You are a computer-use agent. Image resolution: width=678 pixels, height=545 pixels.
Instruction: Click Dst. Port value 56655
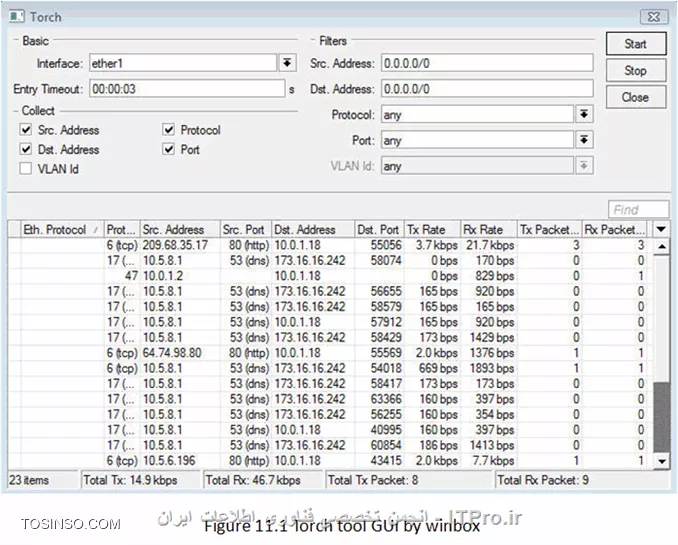pos(386,292)
